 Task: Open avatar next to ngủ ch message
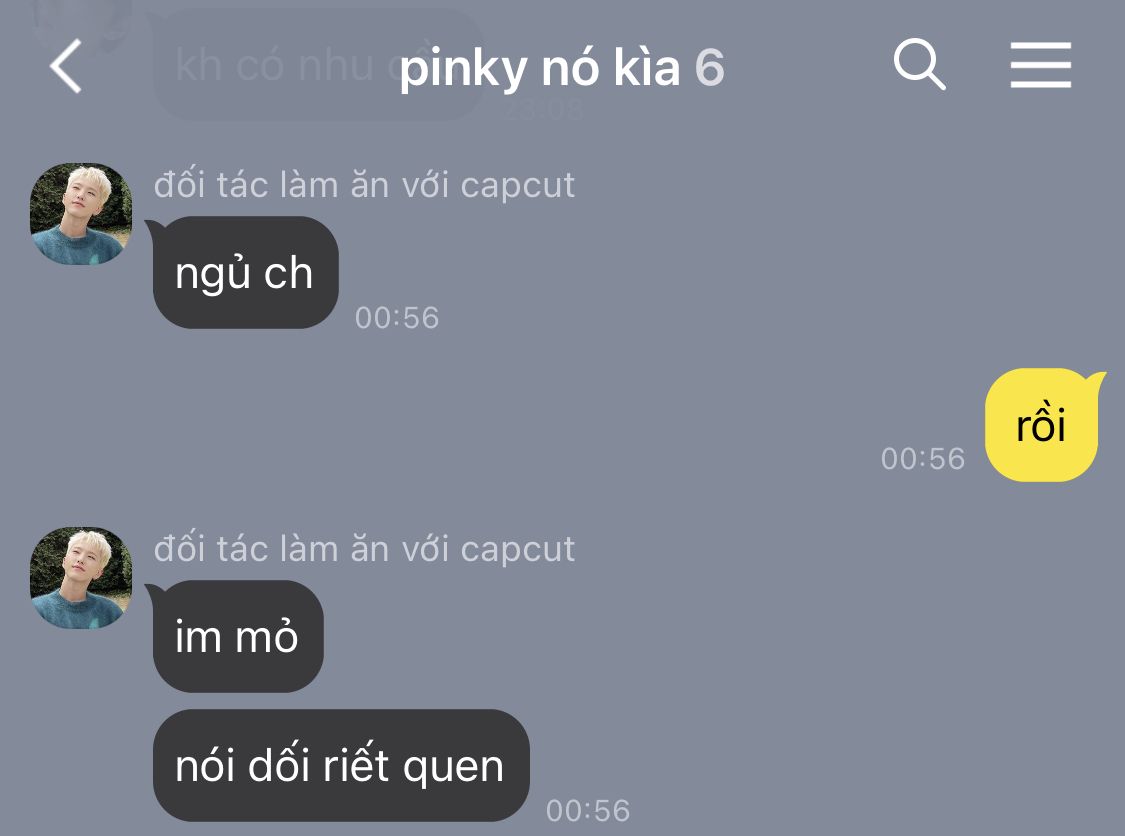tap(80, 214)
